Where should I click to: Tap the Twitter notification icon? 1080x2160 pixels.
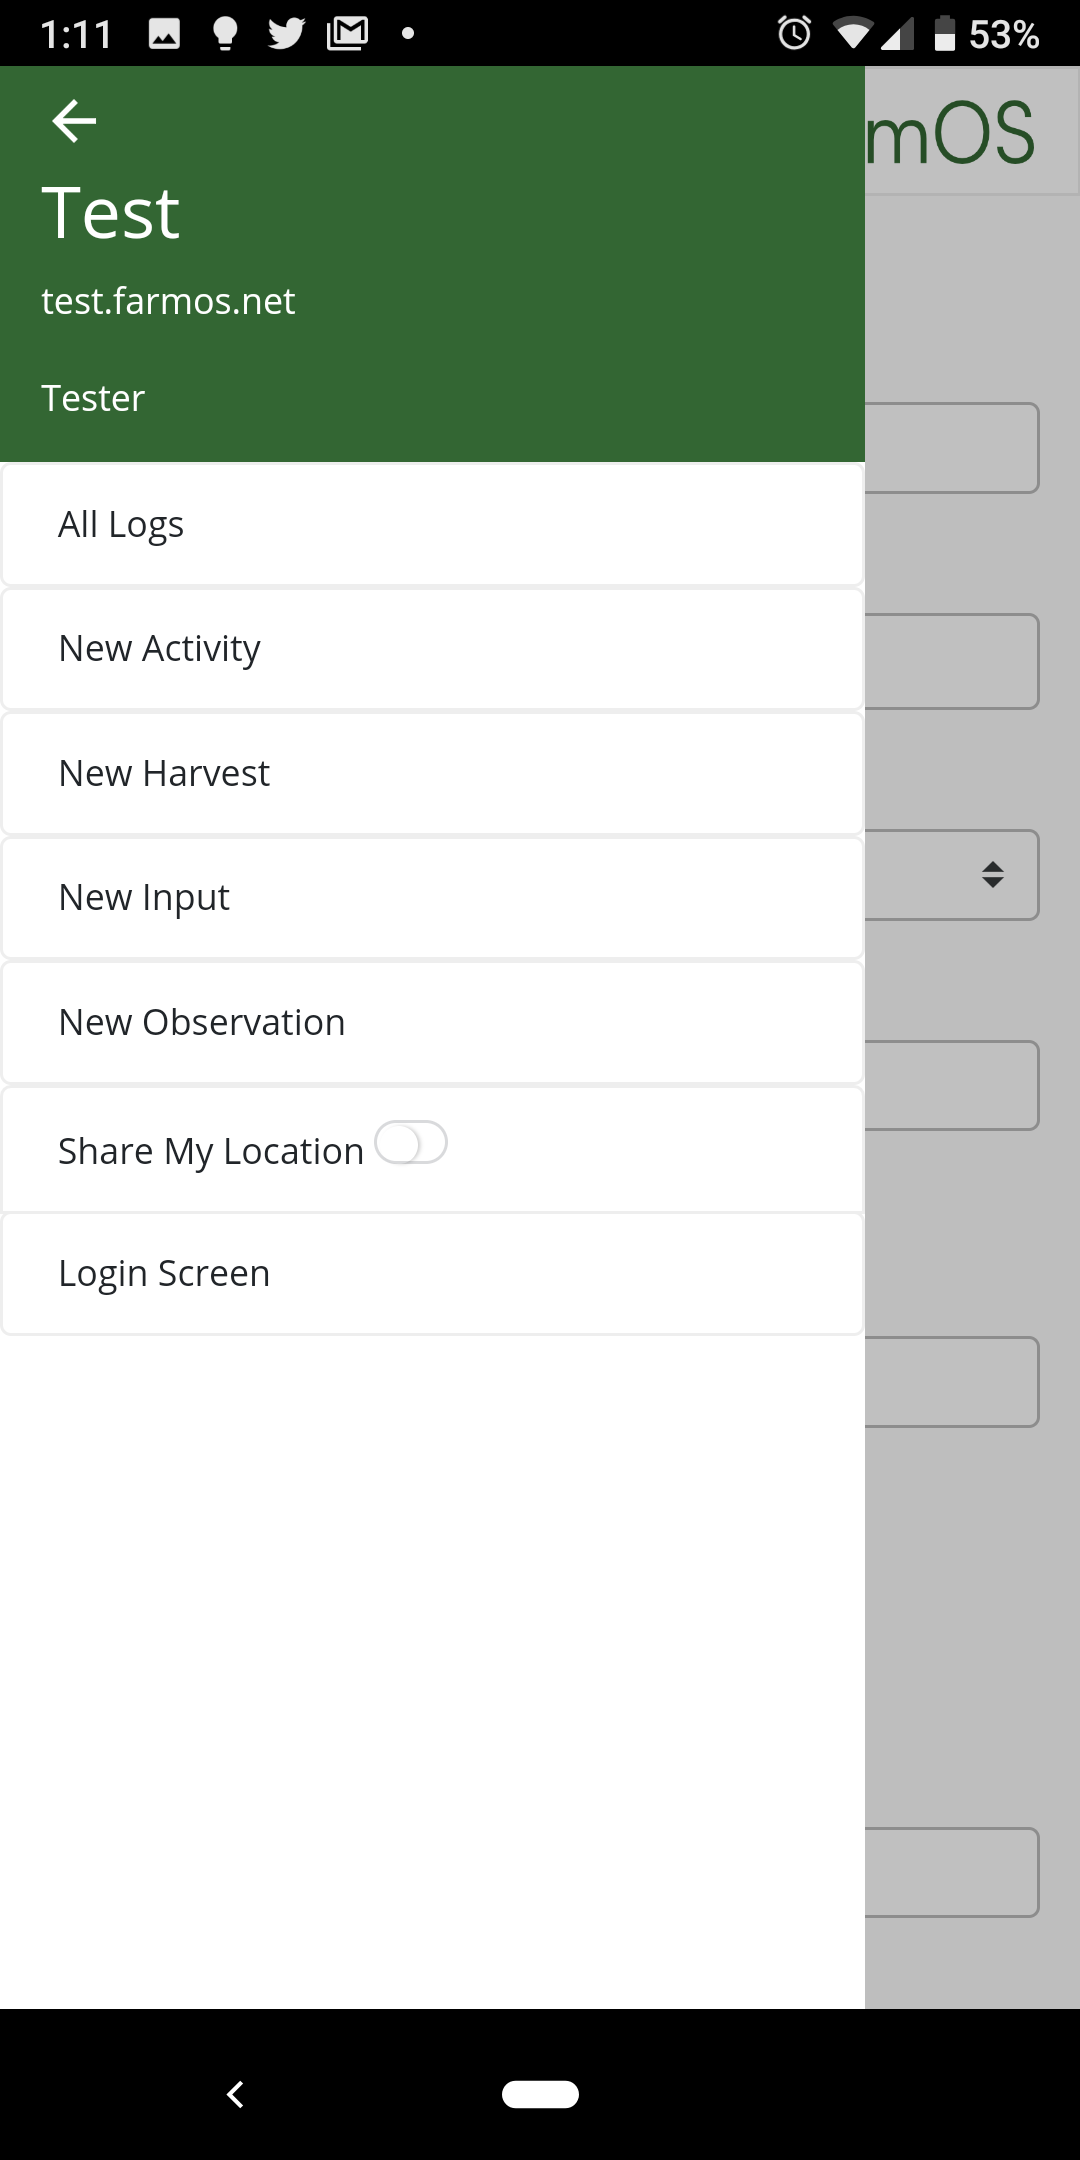[286, 33]
